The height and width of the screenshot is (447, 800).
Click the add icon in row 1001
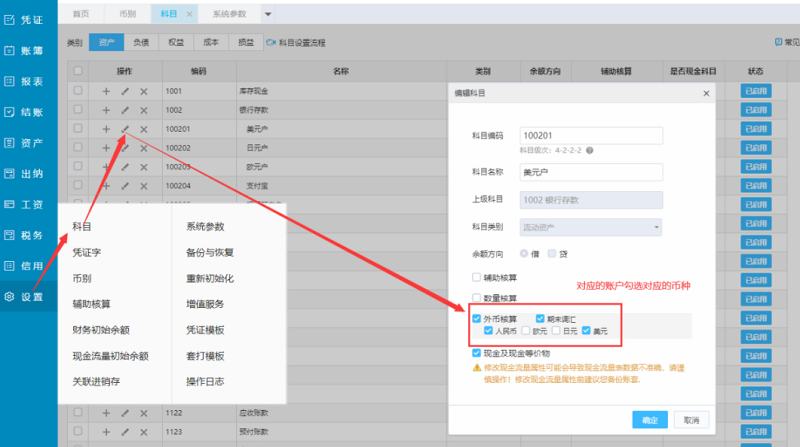coord(106,91)
